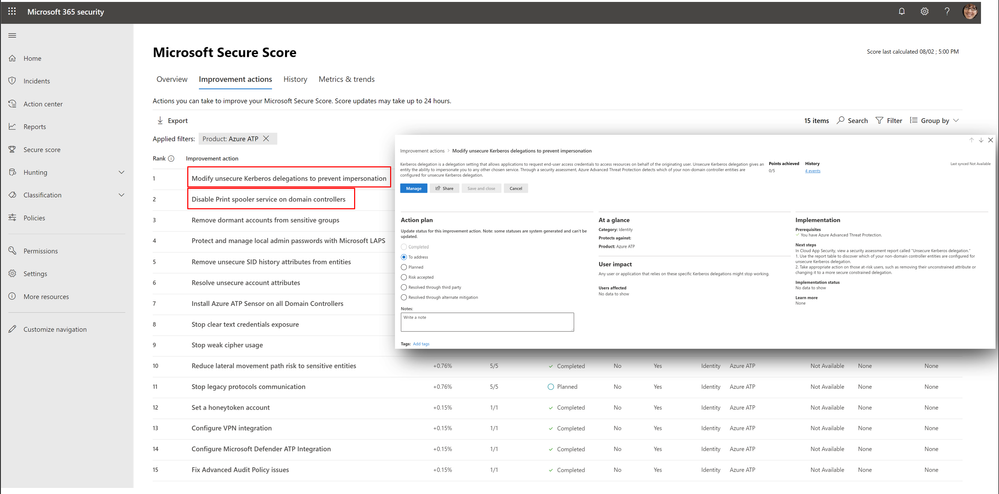Select the disabled Completed radio

click(x=404, y=247)
